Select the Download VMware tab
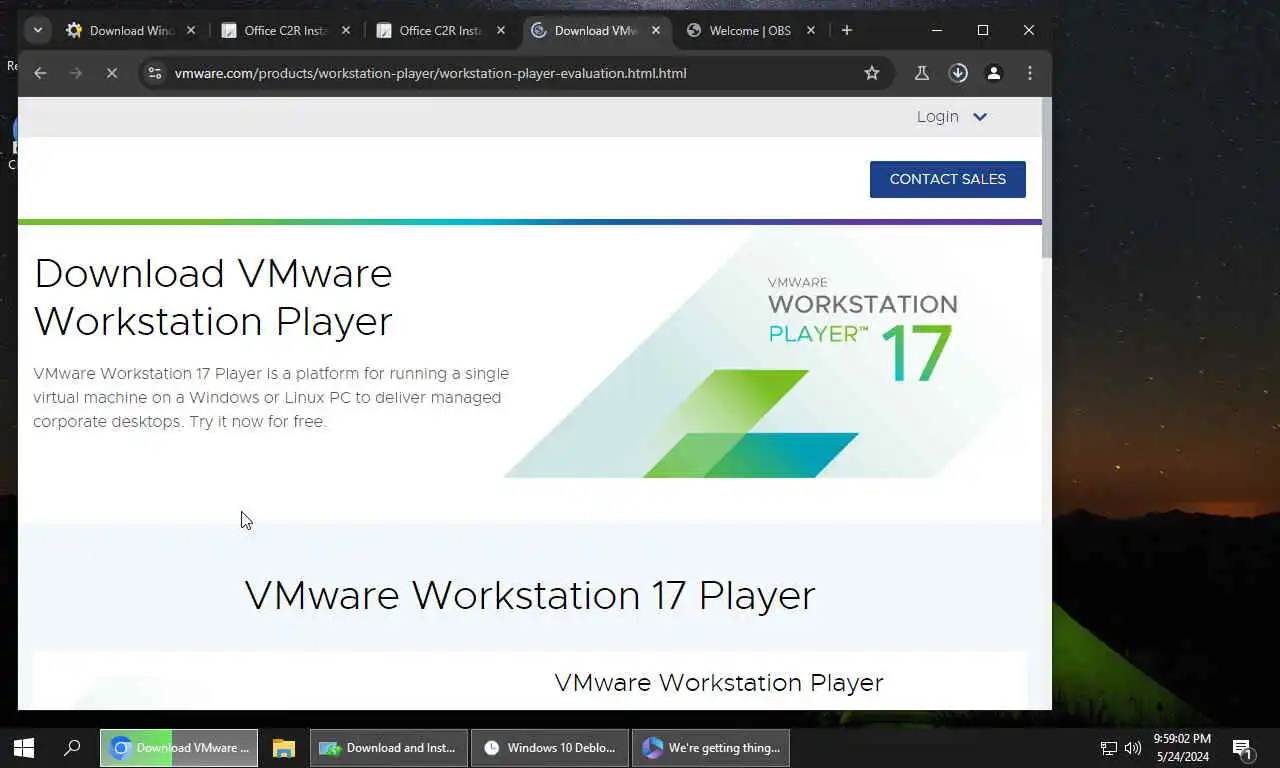 tap(595, 30)
